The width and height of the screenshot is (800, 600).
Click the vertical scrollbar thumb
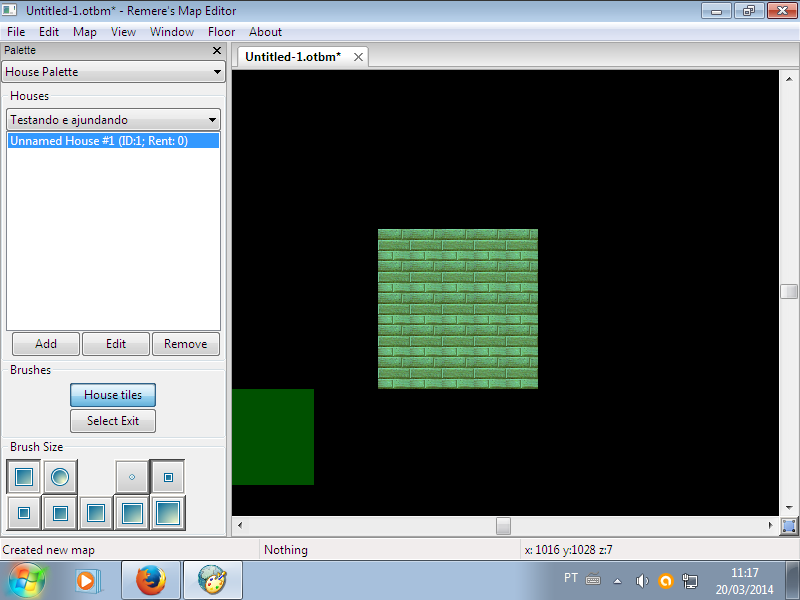pyautogui.click(x=789, y=291)
